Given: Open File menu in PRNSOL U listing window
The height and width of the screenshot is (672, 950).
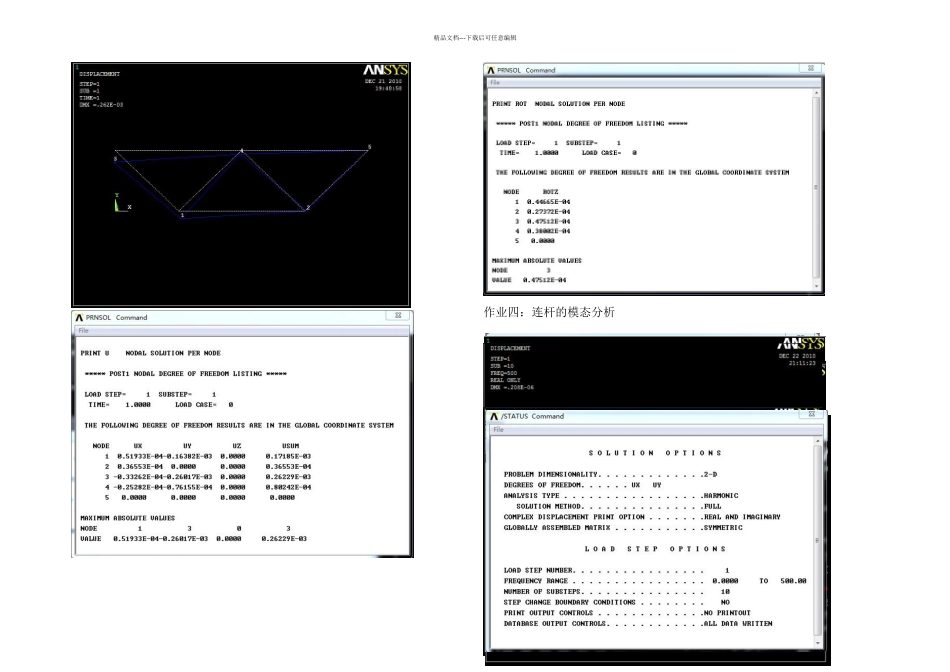Looking at the screenshot, I should point(84,330).
